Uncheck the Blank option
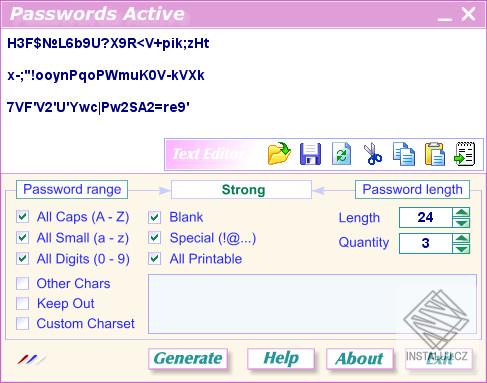The image size is (487, 383). [155, 217]
